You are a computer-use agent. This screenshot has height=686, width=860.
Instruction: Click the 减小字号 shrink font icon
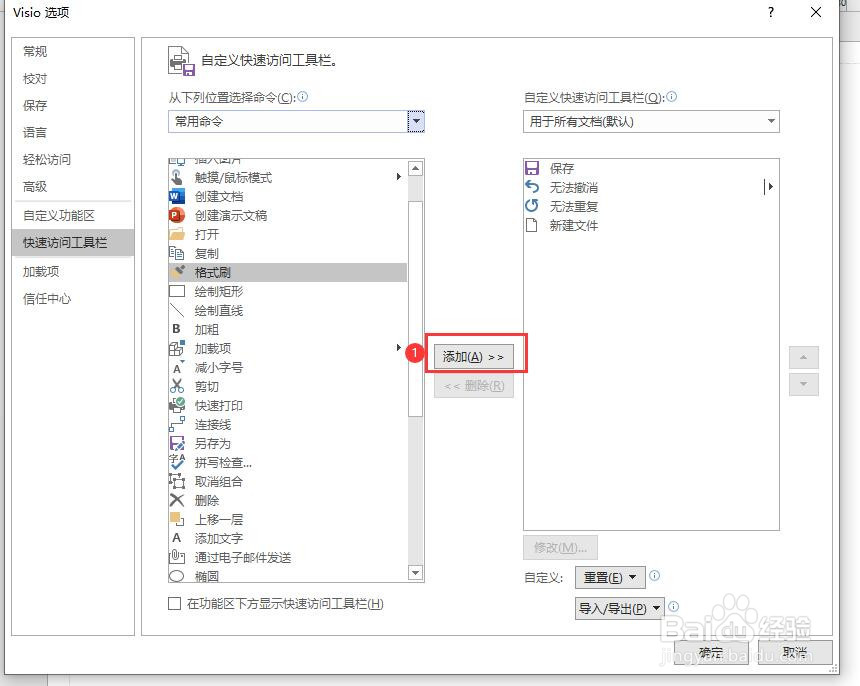point(177,367)
